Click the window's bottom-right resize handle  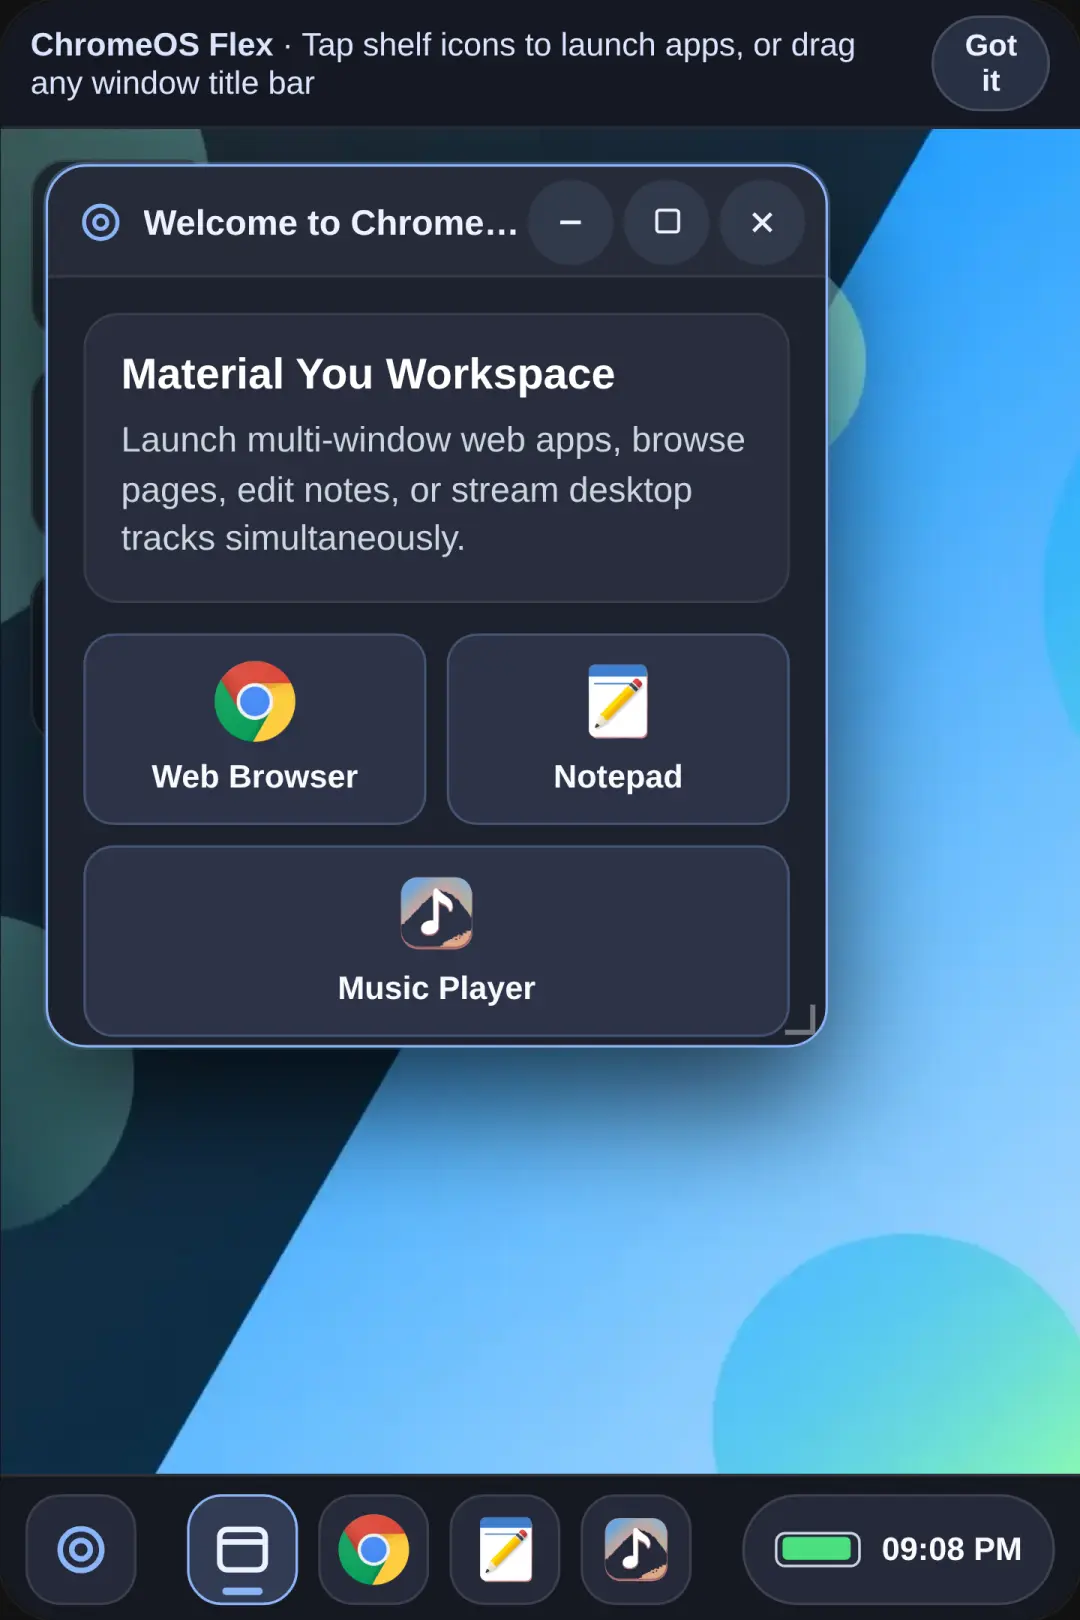tap(801, 1019)
